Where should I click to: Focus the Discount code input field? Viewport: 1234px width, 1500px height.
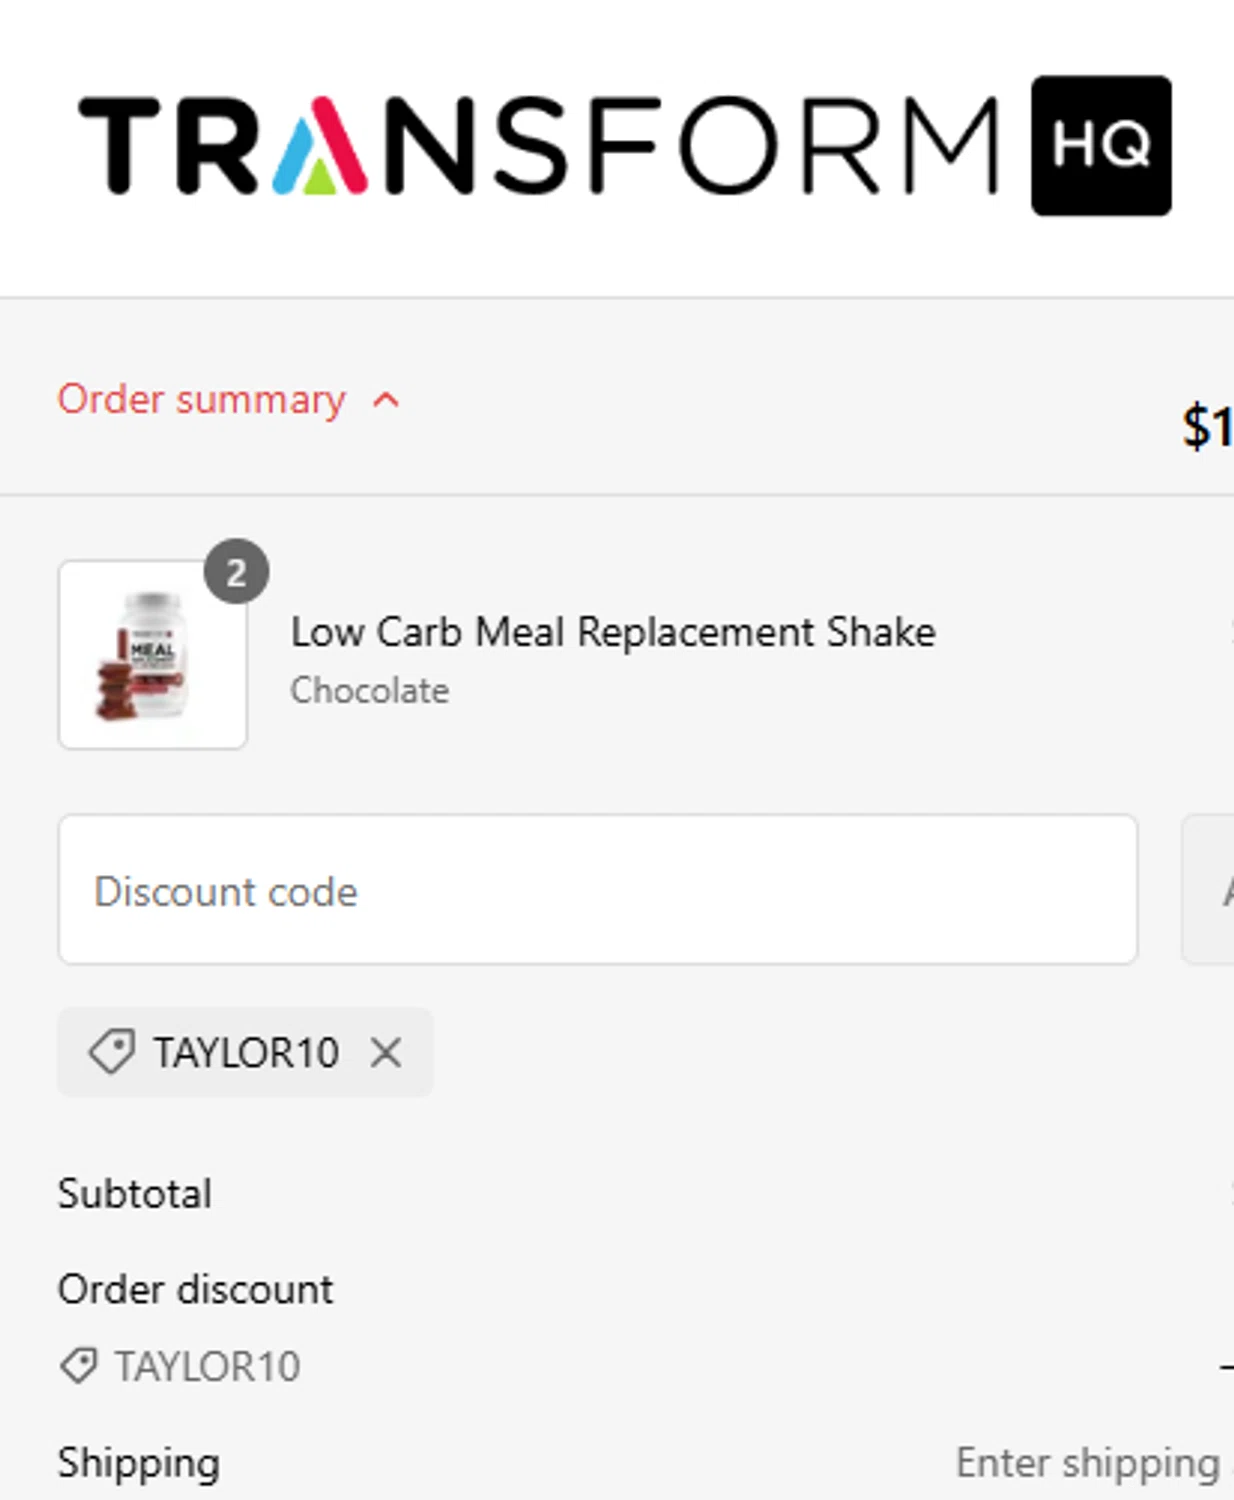click(x=597, y=890)
